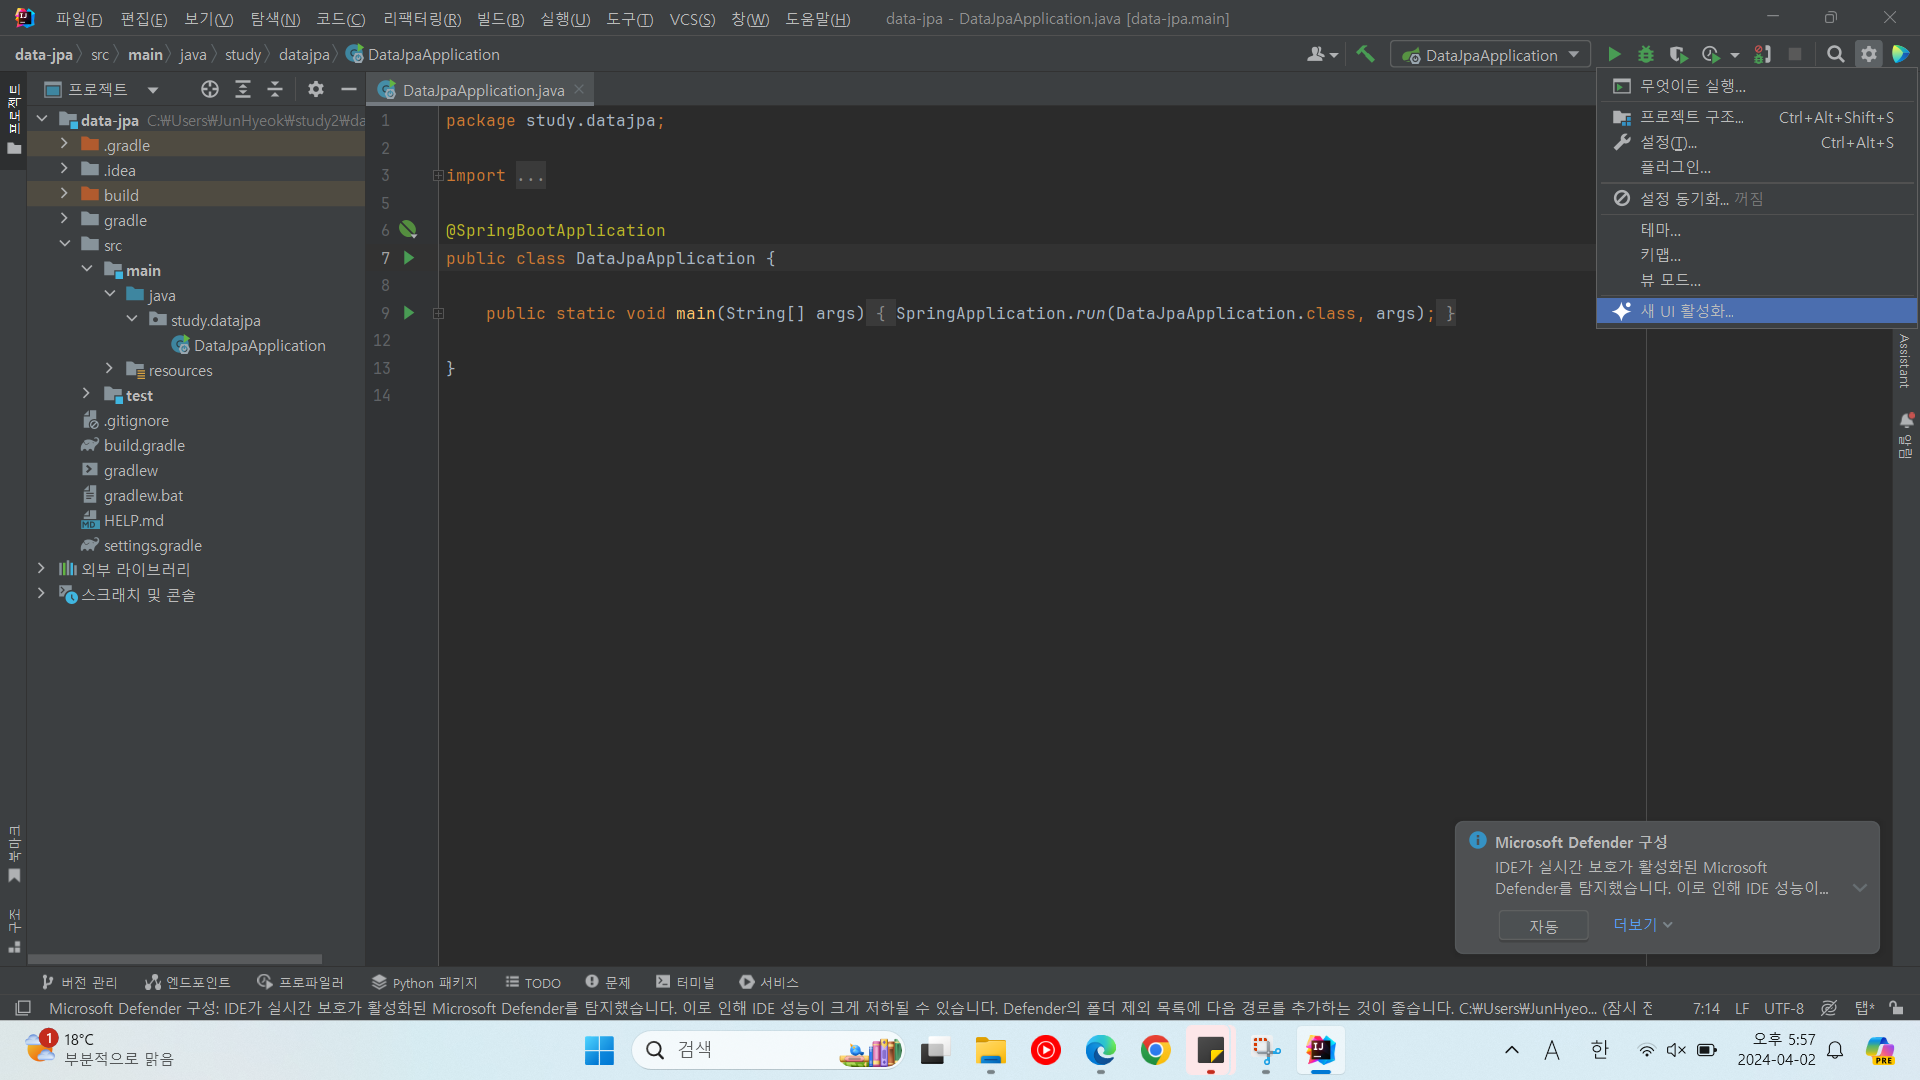Viewport: 1920px width, 1080px height.
Task: Click the Debug bug icon
Action: click(x=1646, y=55)
